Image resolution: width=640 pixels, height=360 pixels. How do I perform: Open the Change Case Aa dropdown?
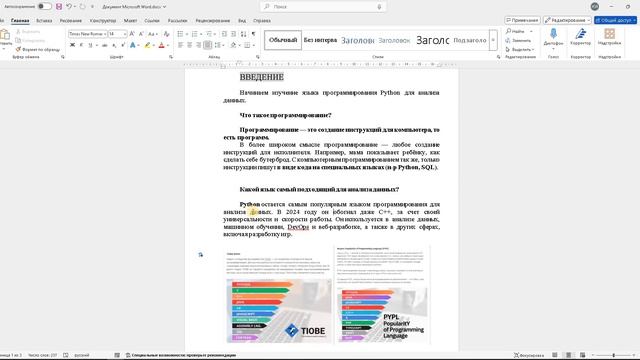(x=152, y=34)
